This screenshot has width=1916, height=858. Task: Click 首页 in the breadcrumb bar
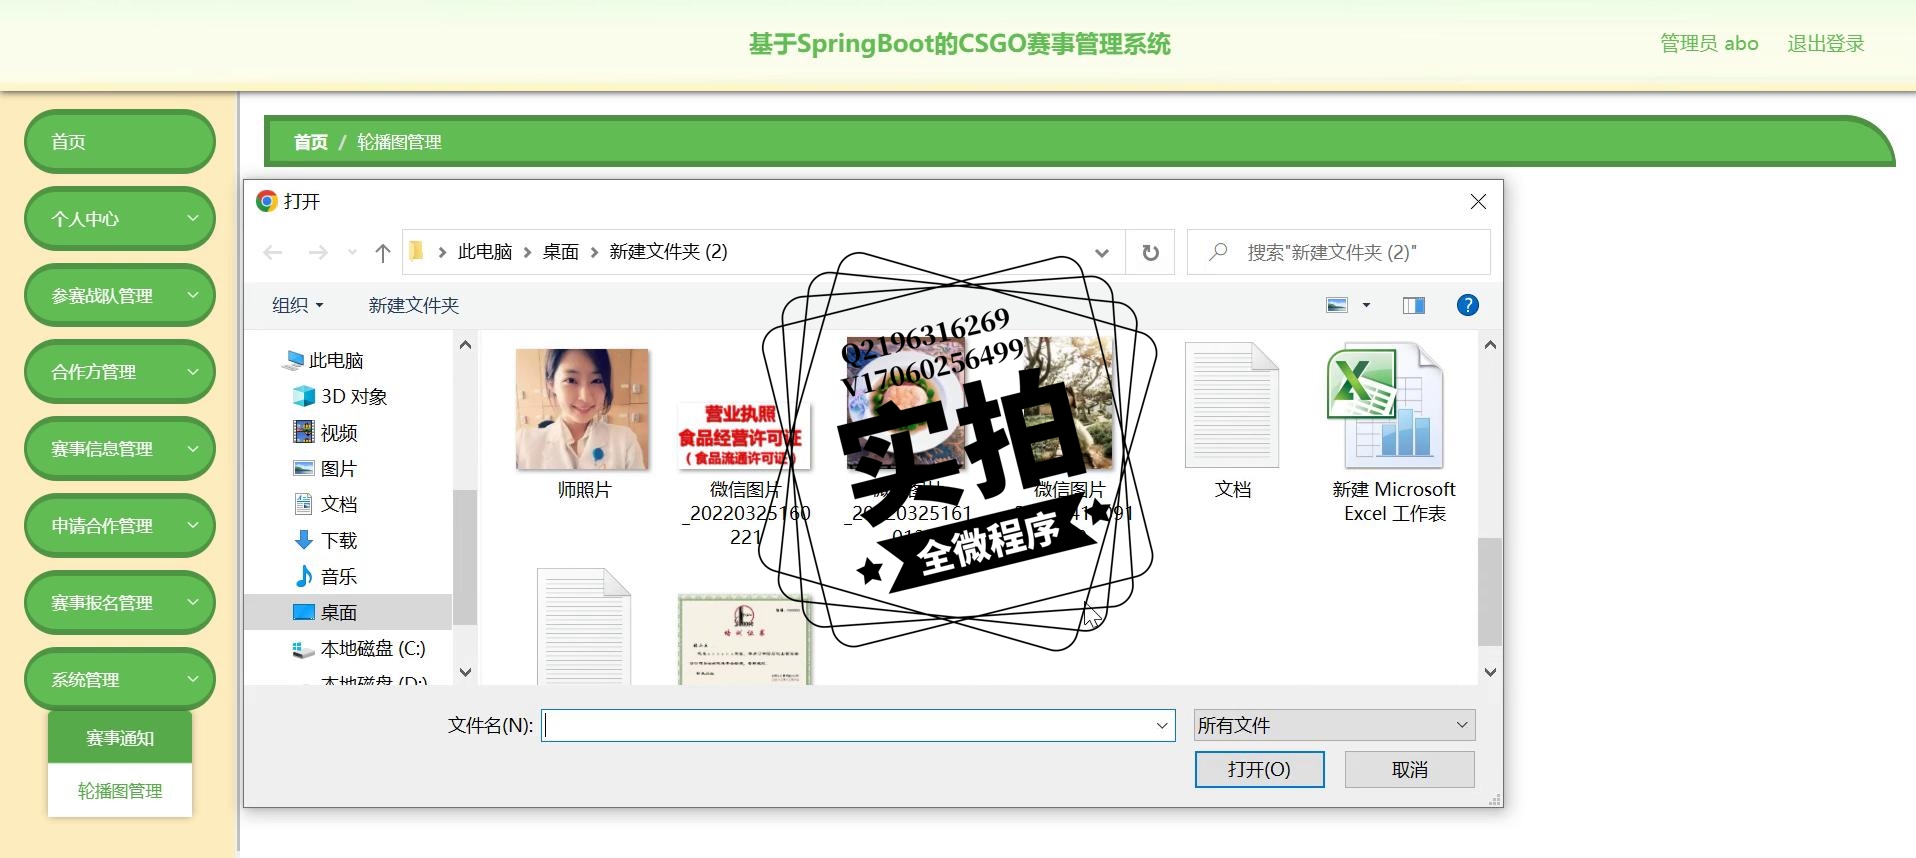310,142
